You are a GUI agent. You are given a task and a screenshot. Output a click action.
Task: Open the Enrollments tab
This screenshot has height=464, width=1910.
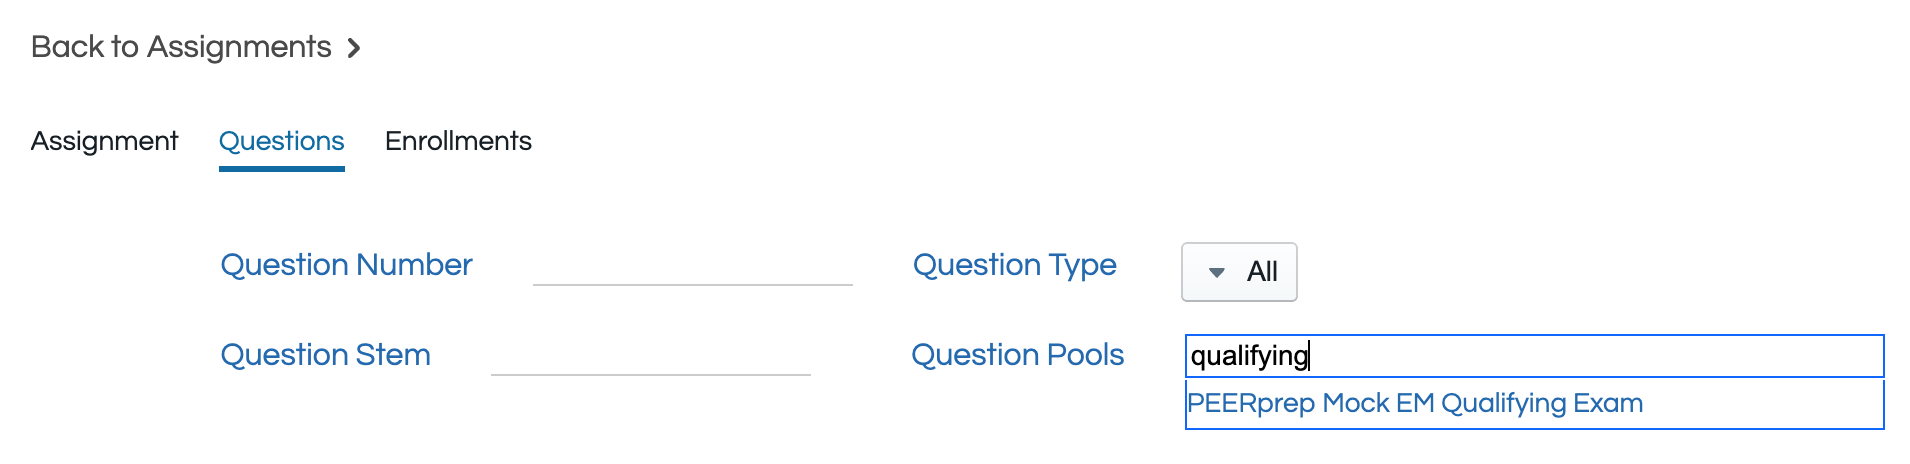pos(458,141)
